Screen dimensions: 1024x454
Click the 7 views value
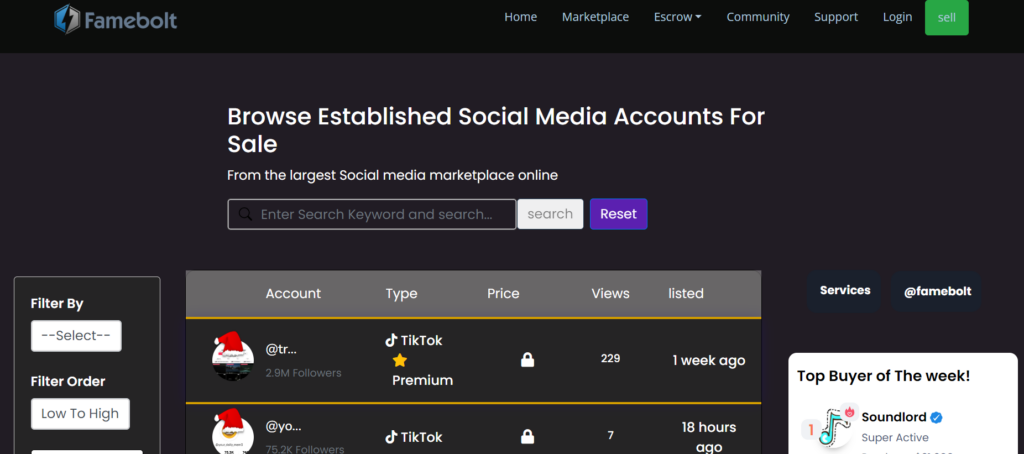tap(611, 435)
